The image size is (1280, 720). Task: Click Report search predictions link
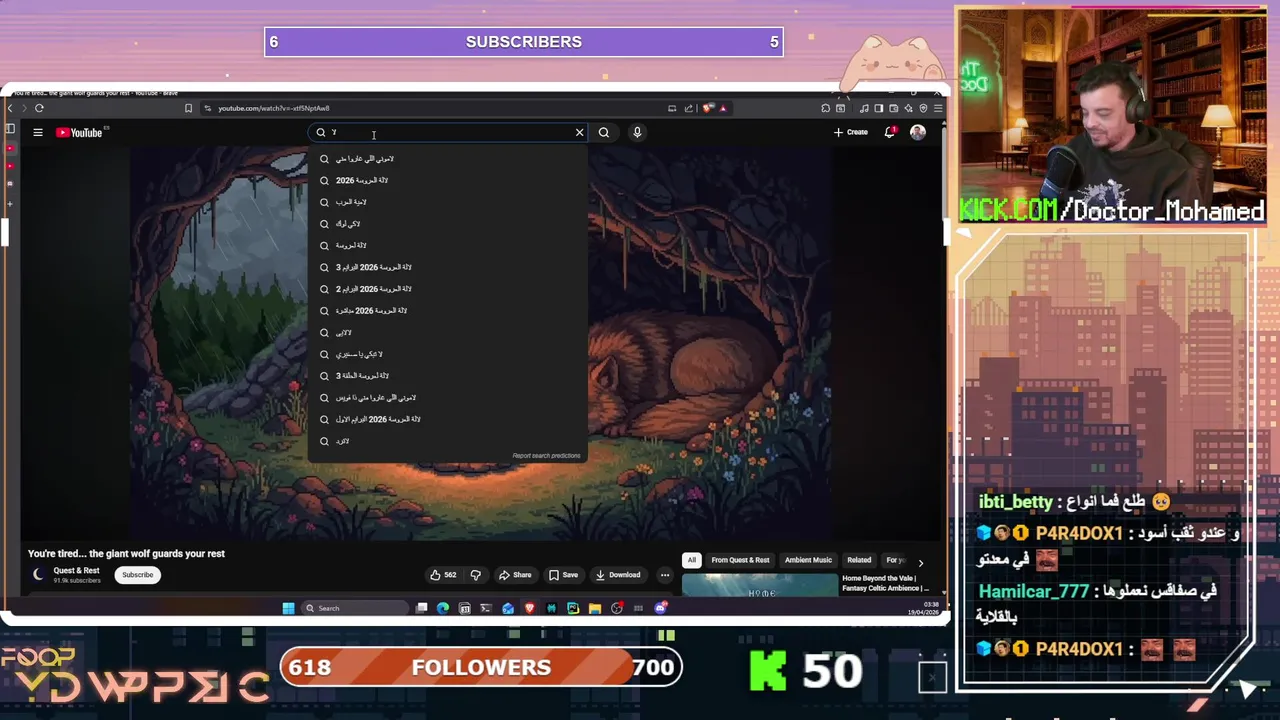(546, 456)
